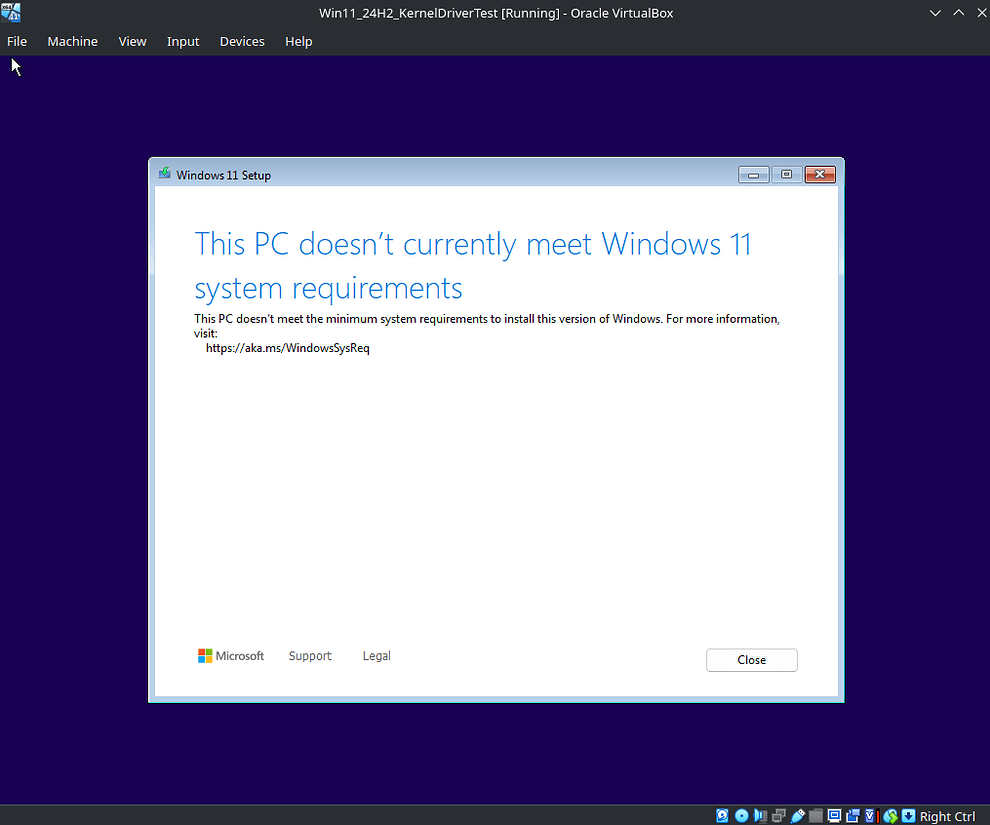Click the Support link in the Setup footer

(x=310, y=655)
